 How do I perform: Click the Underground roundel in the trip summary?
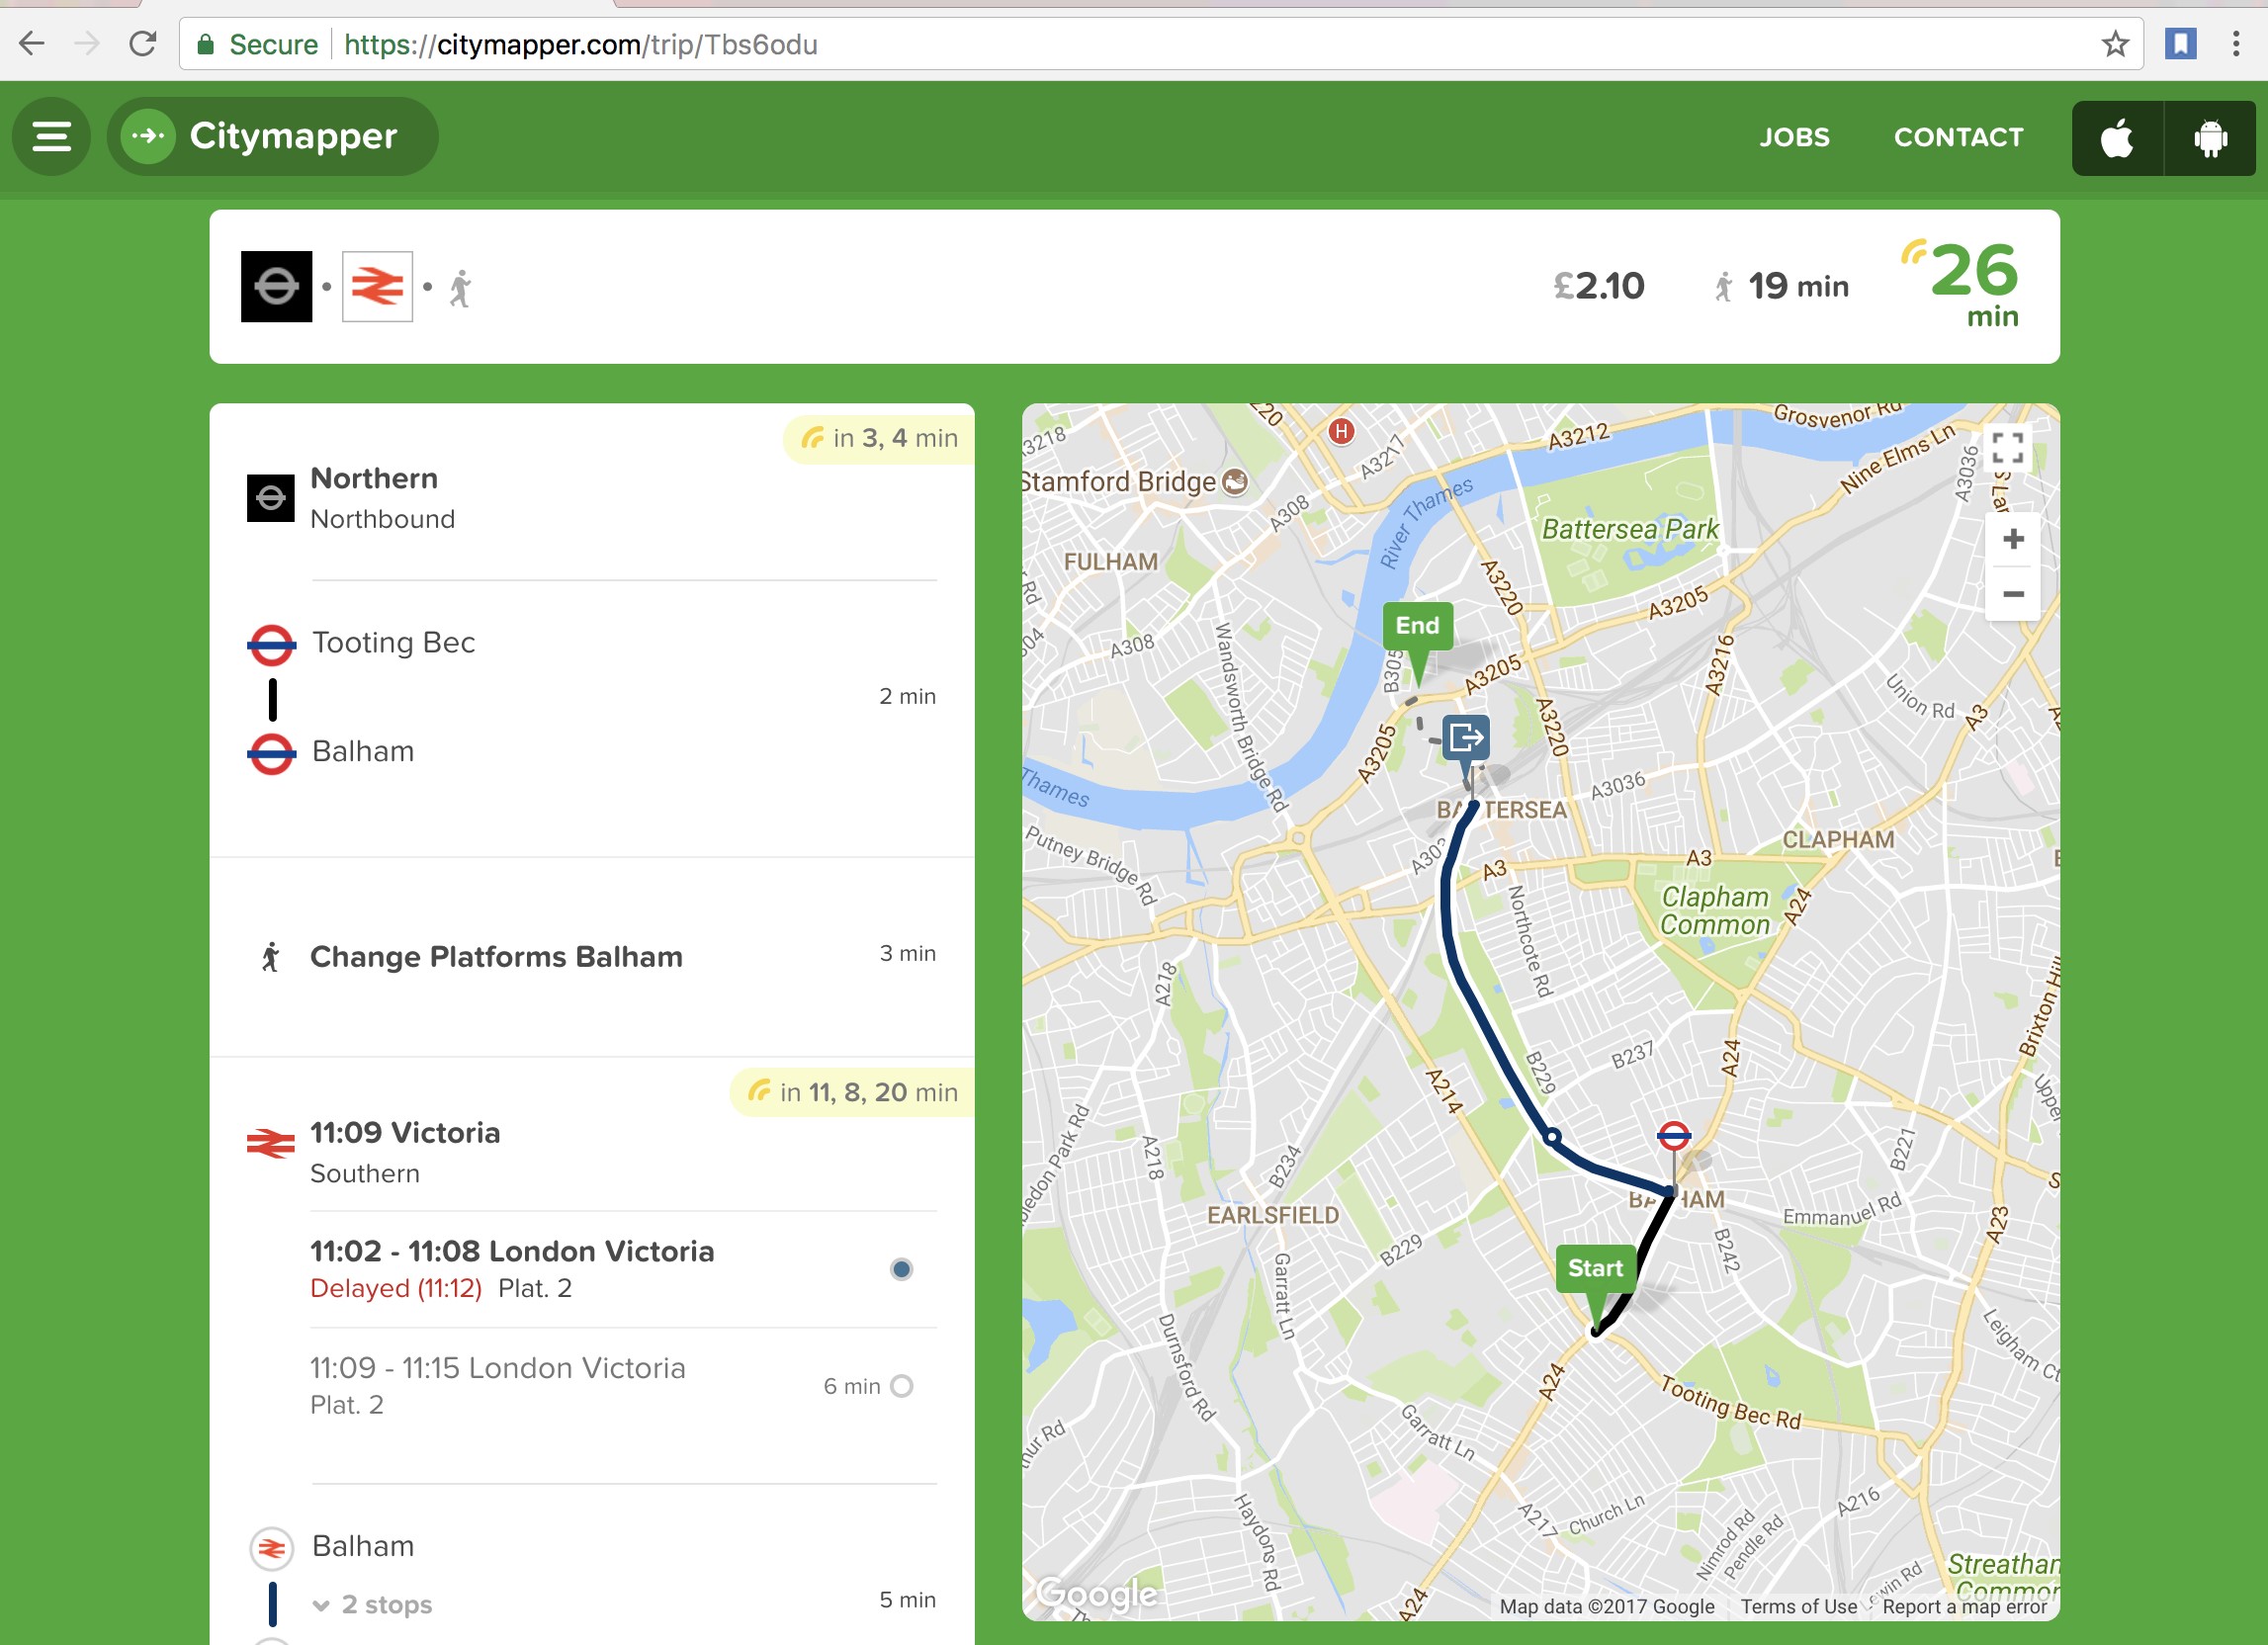277,285
